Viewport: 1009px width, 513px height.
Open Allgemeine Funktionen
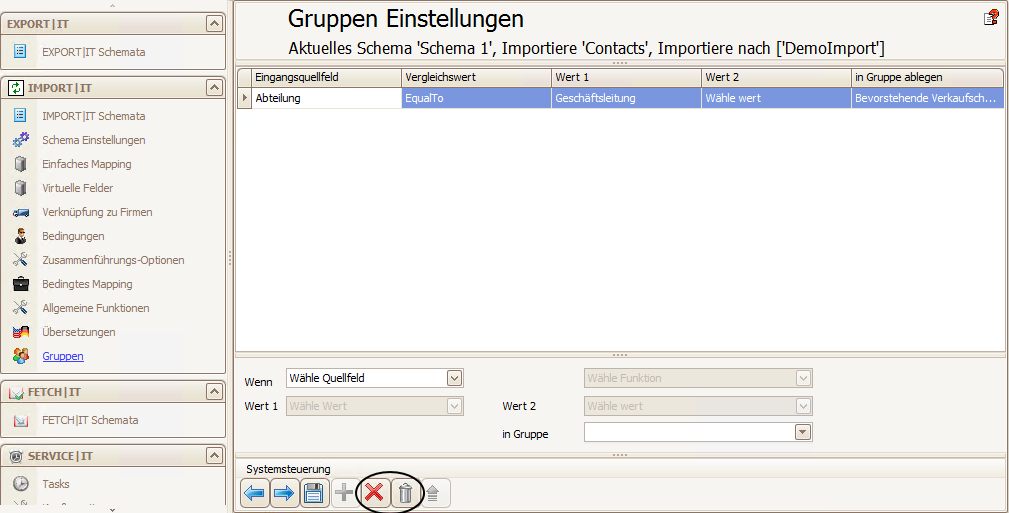(95, 308)
